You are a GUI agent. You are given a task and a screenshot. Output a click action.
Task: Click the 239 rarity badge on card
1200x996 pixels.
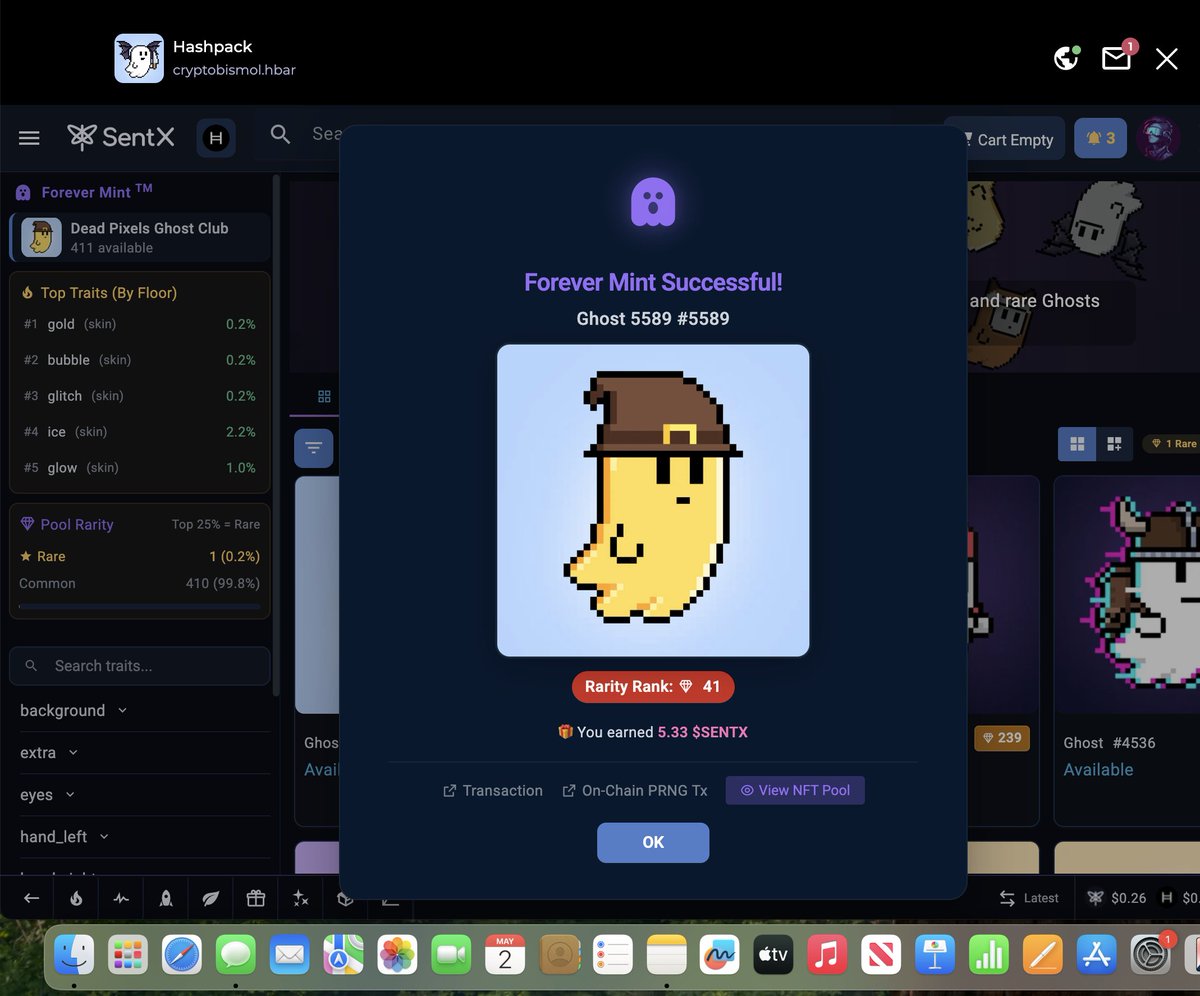(x=1002, y=737)
